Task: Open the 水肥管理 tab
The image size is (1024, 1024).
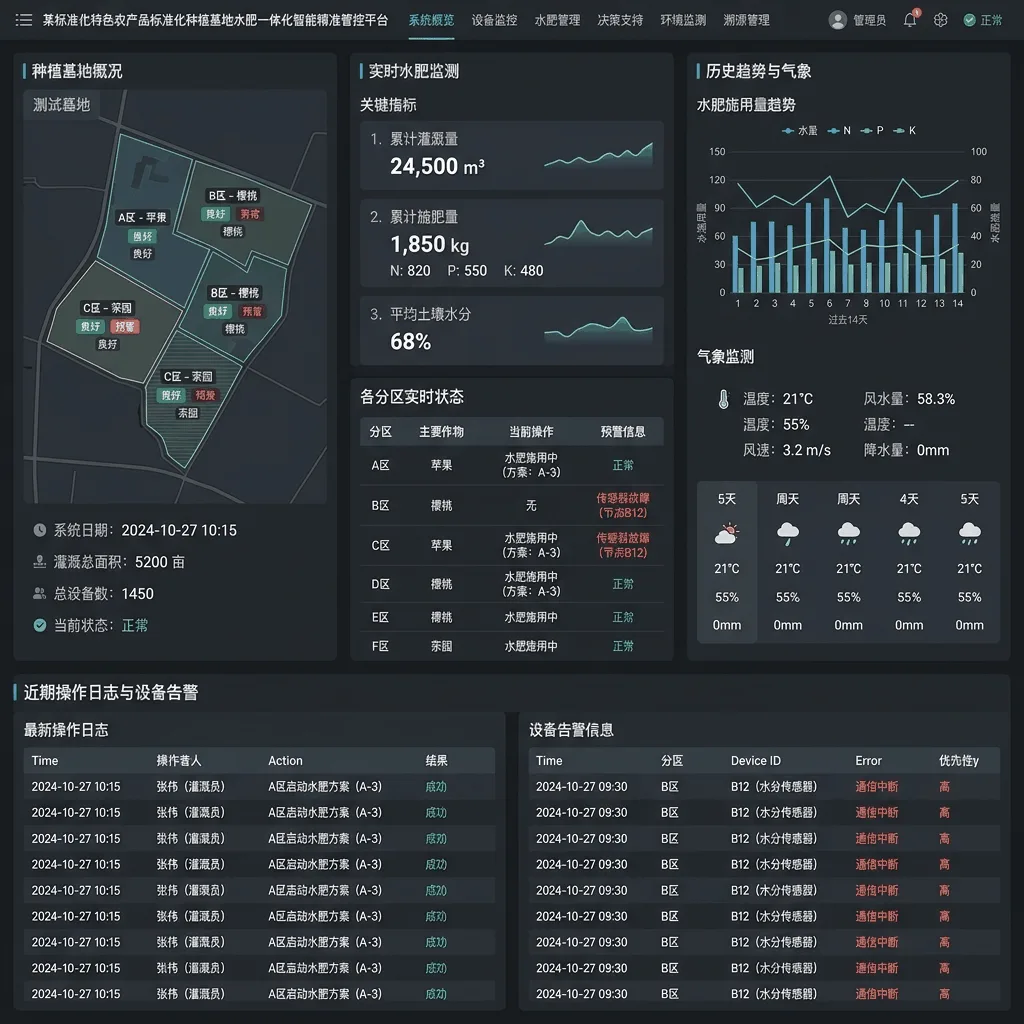Action: [x=557, y=20]
